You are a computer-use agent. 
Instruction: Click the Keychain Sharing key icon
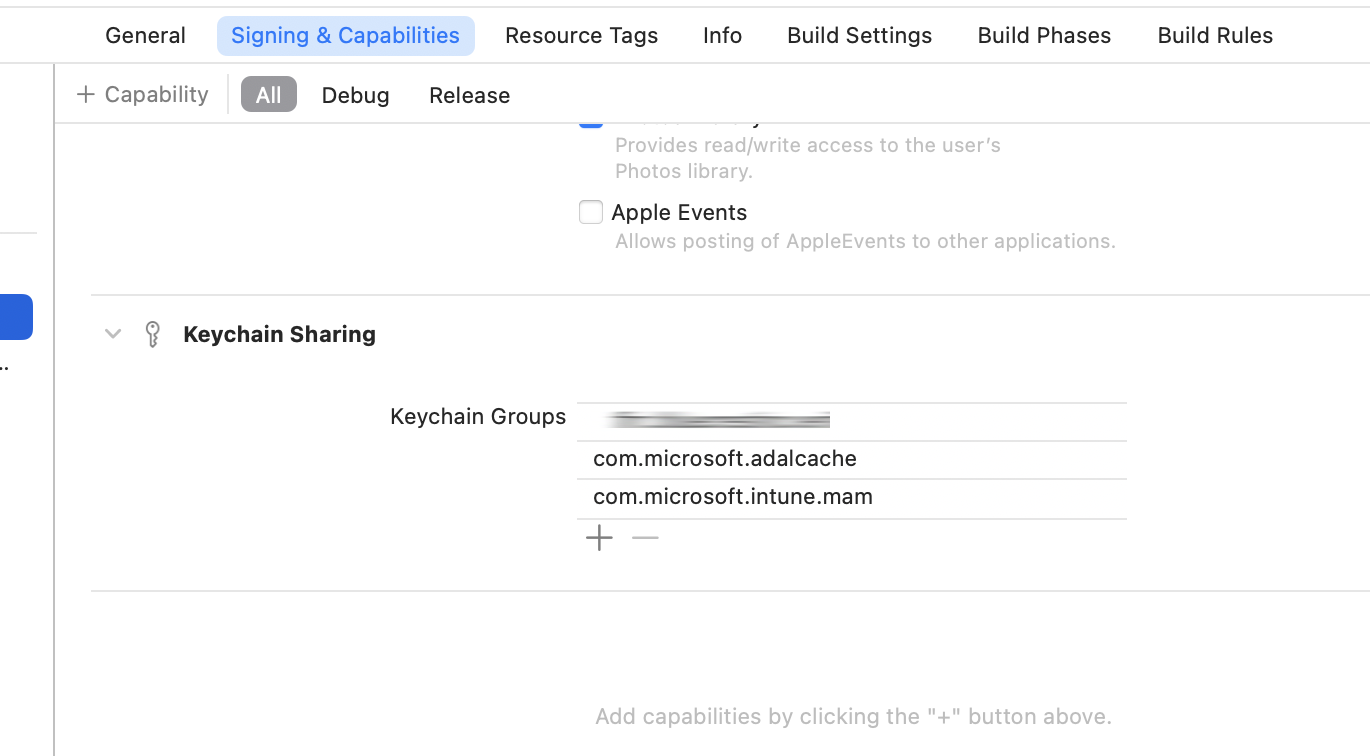[x=152, y=334]
